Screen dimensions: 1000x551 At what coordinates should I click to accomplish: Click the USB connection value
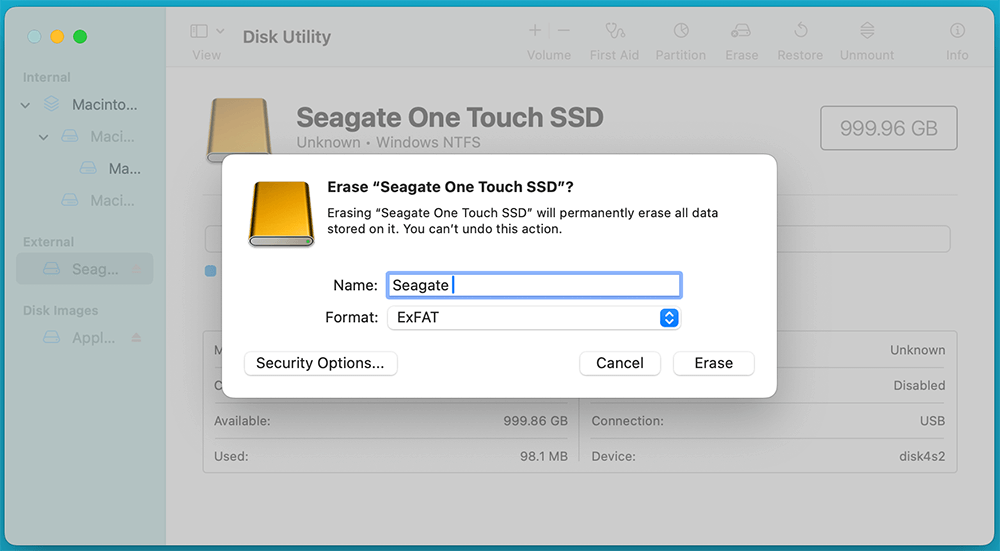pyautogui.click(x=932, y=421)
